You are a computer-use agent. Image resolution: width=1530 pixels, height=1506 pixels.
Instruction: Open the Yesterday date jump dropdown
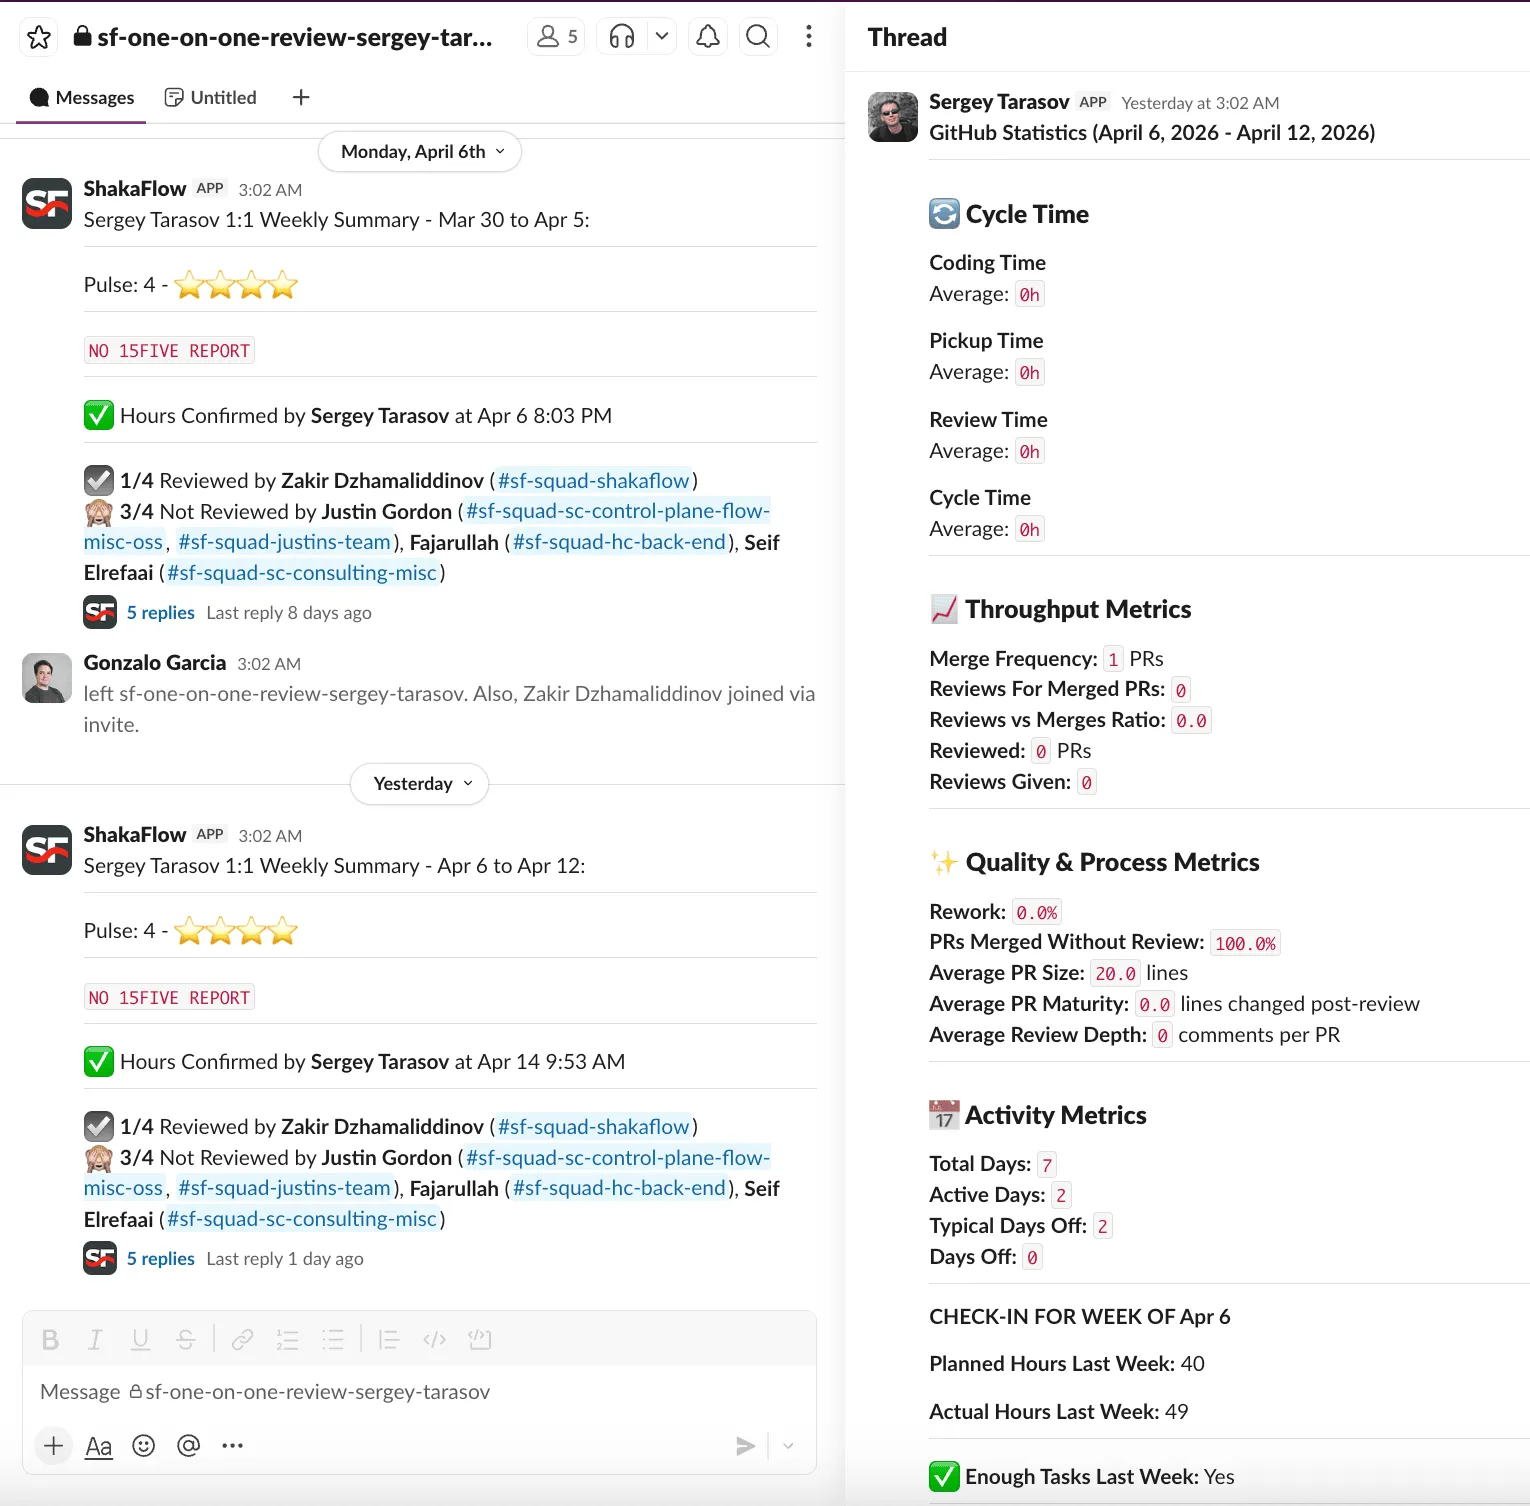[420, 784]
